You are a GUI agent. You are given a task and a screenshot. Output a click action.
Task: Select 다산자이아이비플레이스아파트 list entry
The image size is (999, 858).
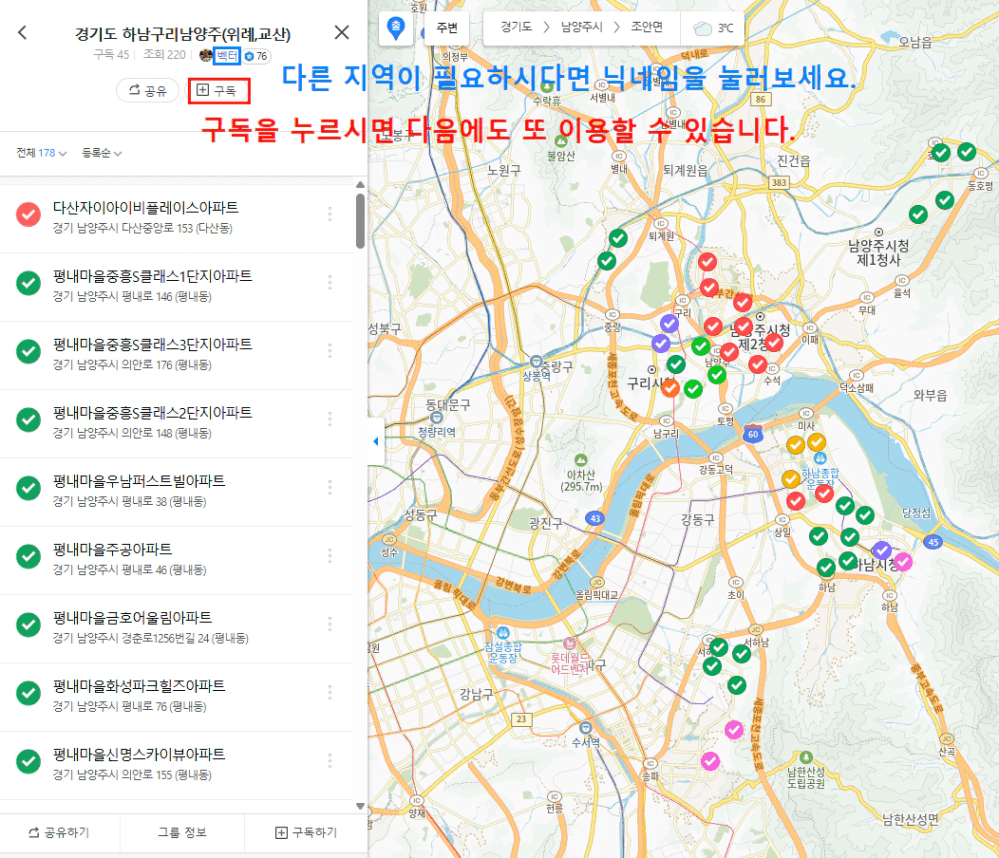177,217
